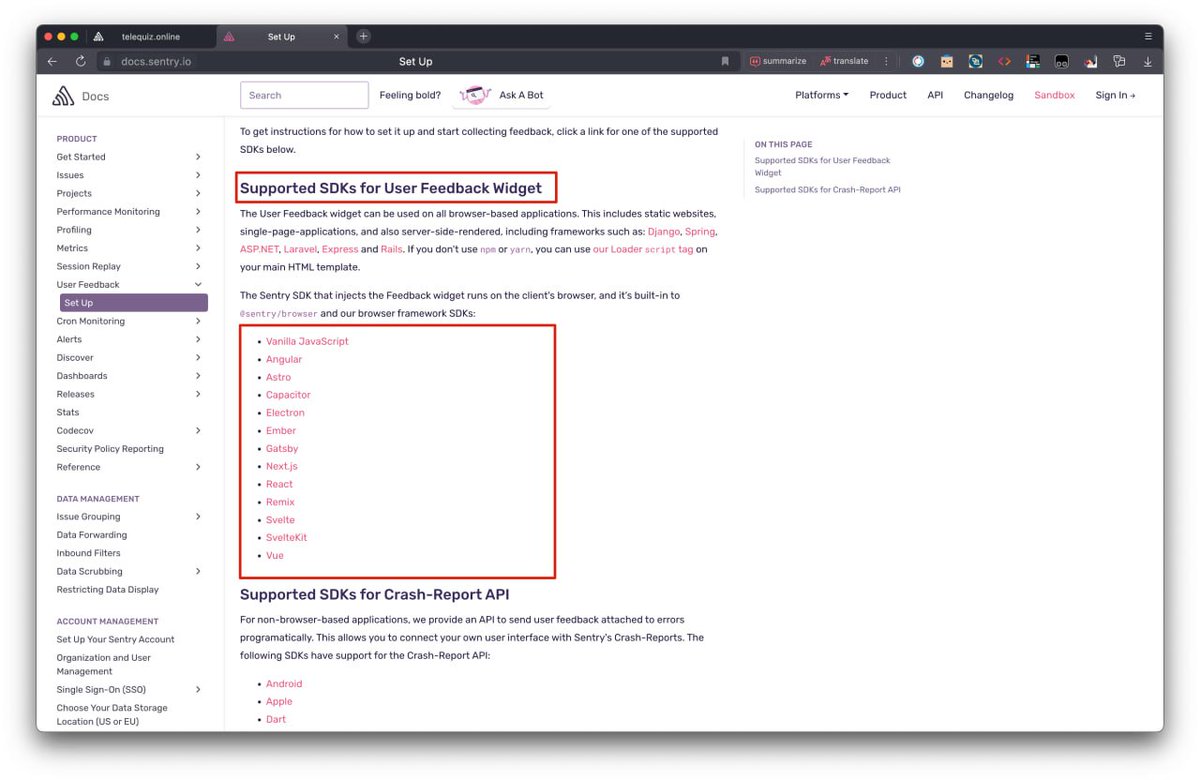The image size is (1200, 780).
Task: Select the Set Up item in sidebar
Action: click(x=133, y=303)
